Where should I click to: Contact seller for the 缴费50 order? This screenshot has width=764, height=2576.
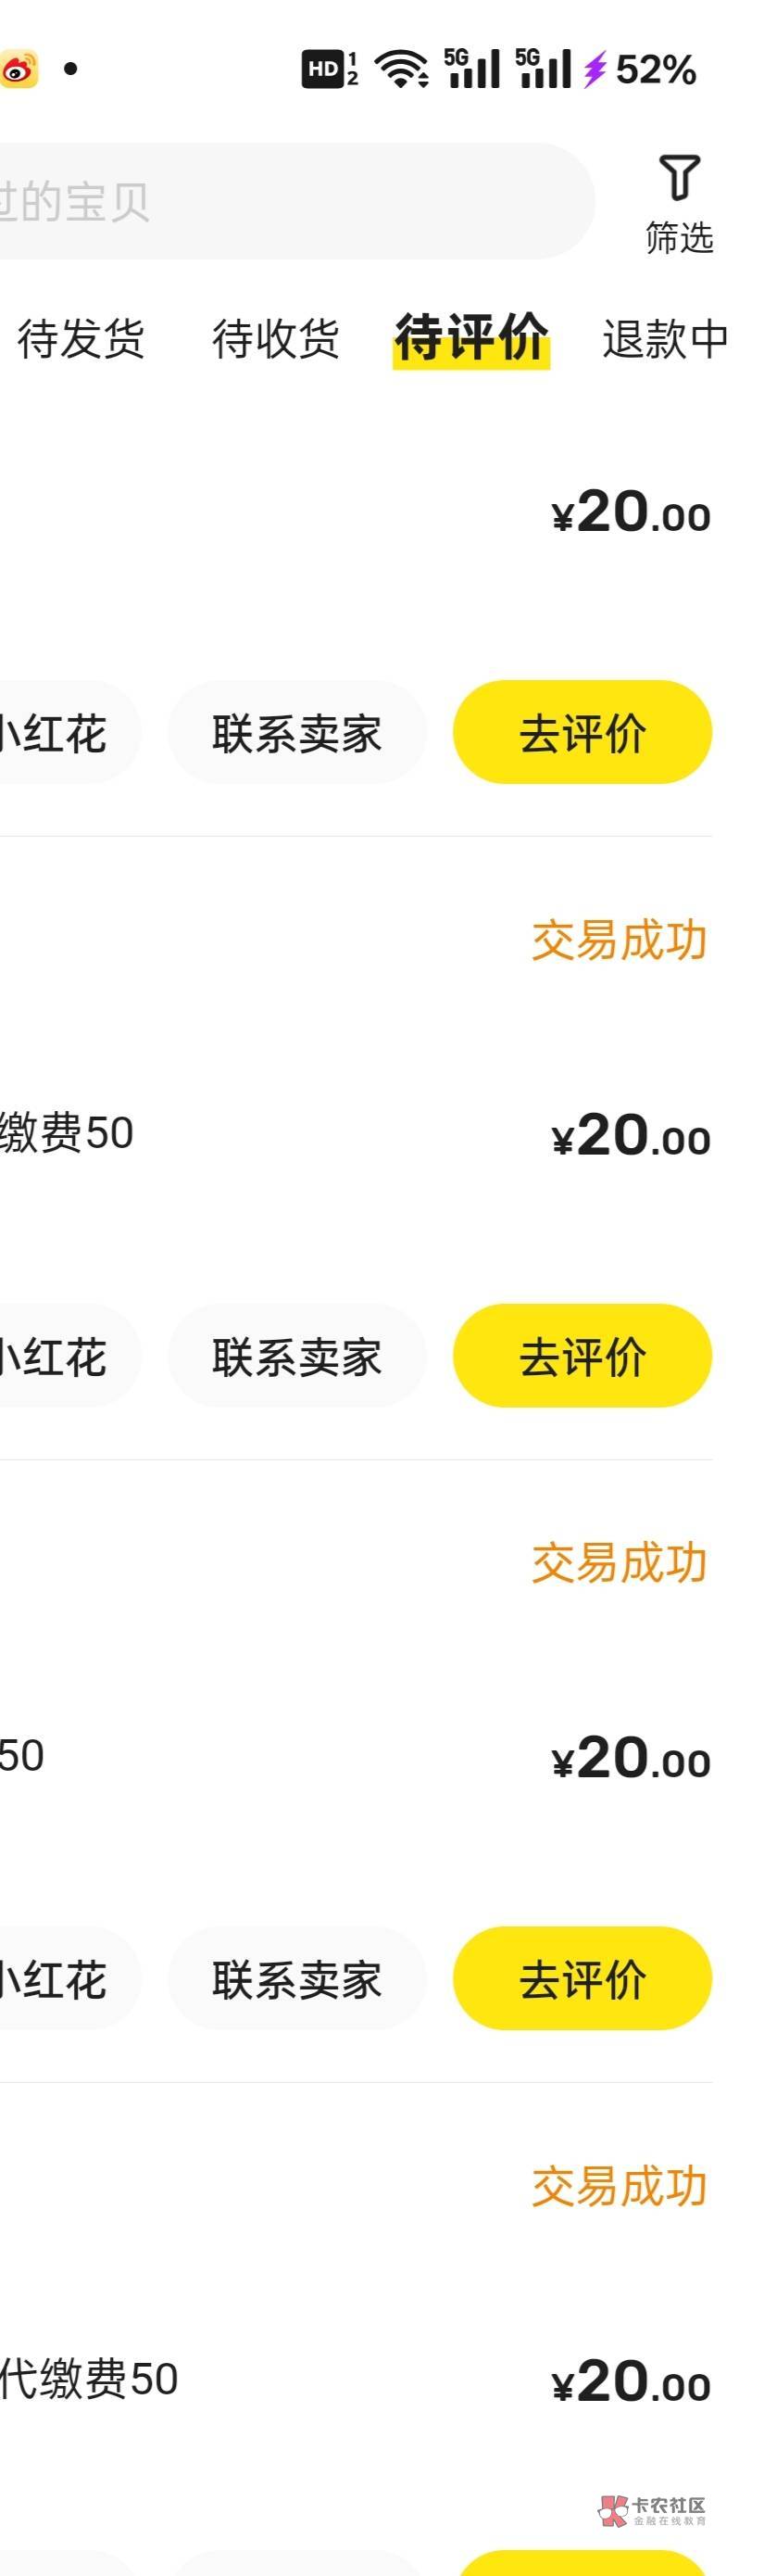pyautogui.click(x=297, y=1356)
